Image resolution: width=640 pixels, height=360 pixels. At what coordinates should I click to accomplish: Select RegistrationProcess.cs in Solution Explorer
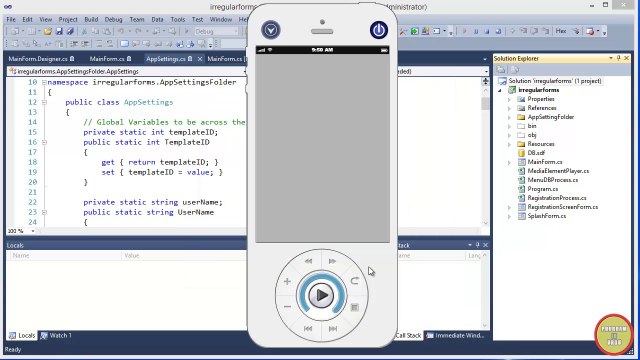tap(556, 198)
